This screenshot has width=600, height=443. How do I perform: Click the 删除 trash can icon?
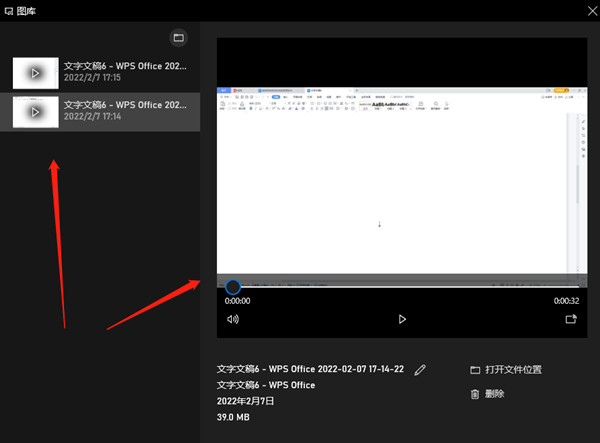point(474,394)
